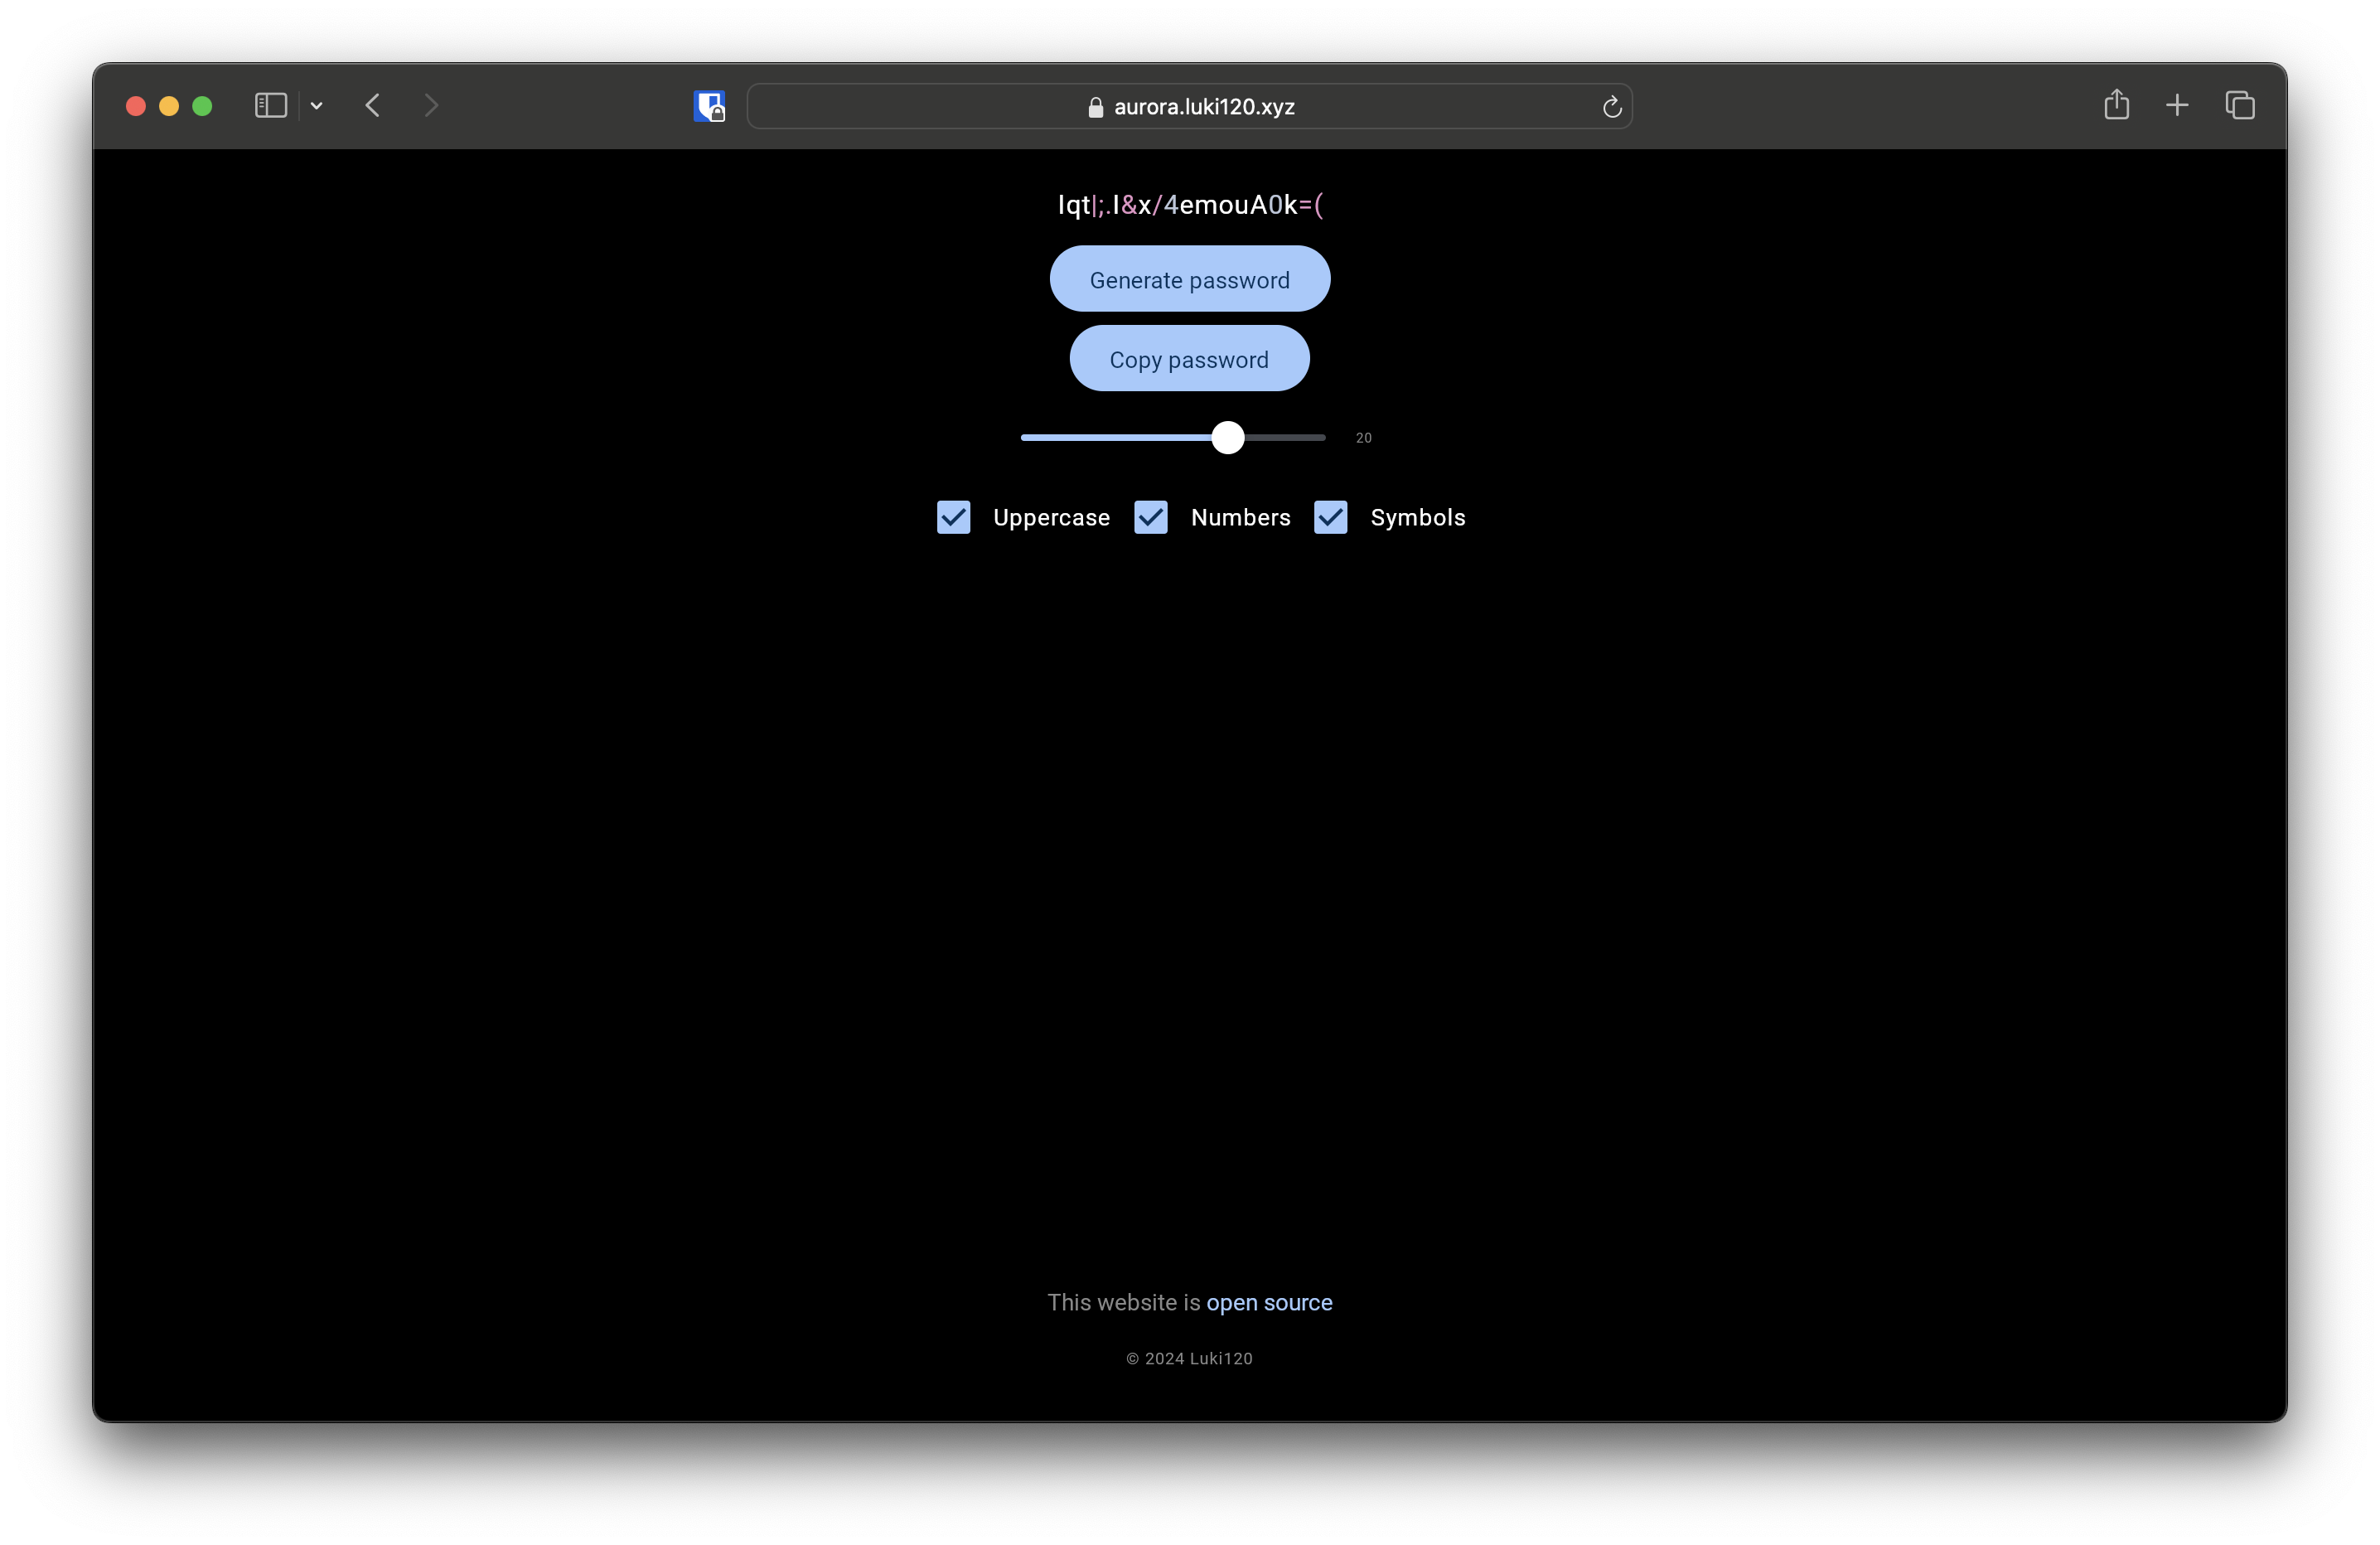
Task: Click the Generate password button
Action: tap(1190, 278)
